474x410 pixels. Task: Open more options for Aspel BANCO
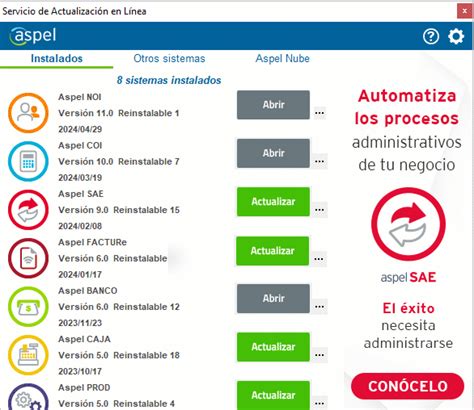click(320, 307)
